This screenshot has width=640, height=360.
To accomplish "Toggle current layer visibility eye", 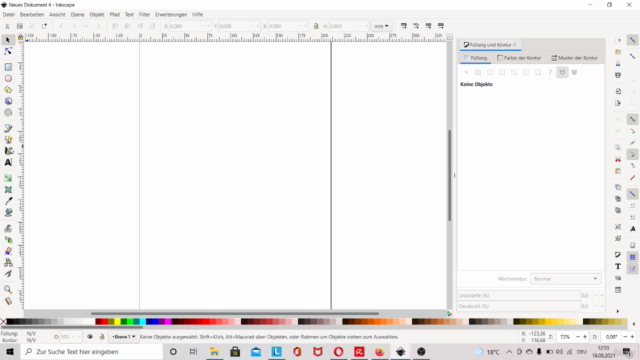I will point(90,337).
